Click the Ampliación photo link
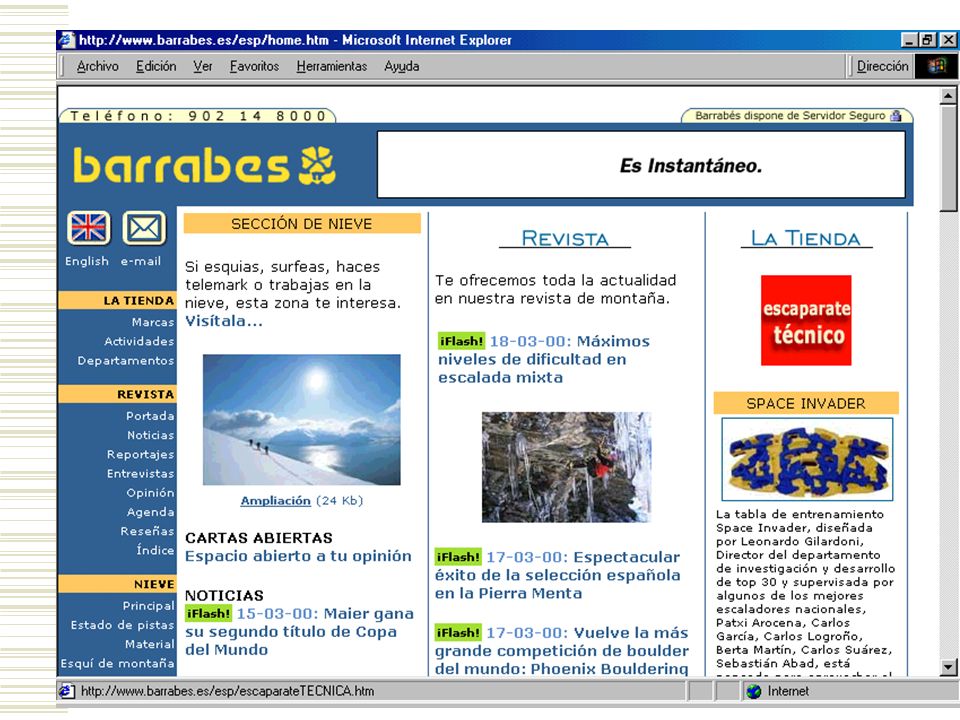960x720 pixels. [276, 501]
